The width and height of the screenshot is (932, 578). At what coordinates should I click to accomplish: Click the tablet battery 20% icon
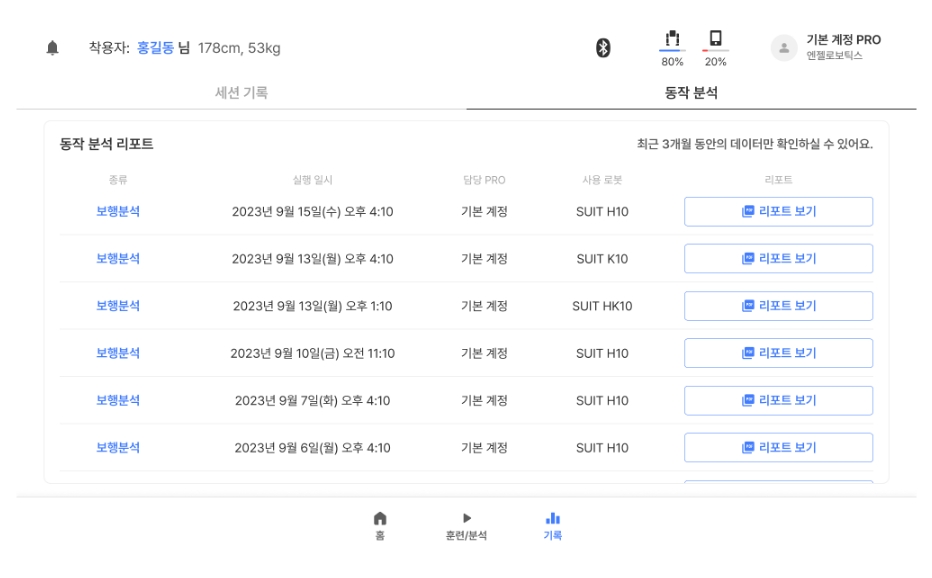pos(715,41)
